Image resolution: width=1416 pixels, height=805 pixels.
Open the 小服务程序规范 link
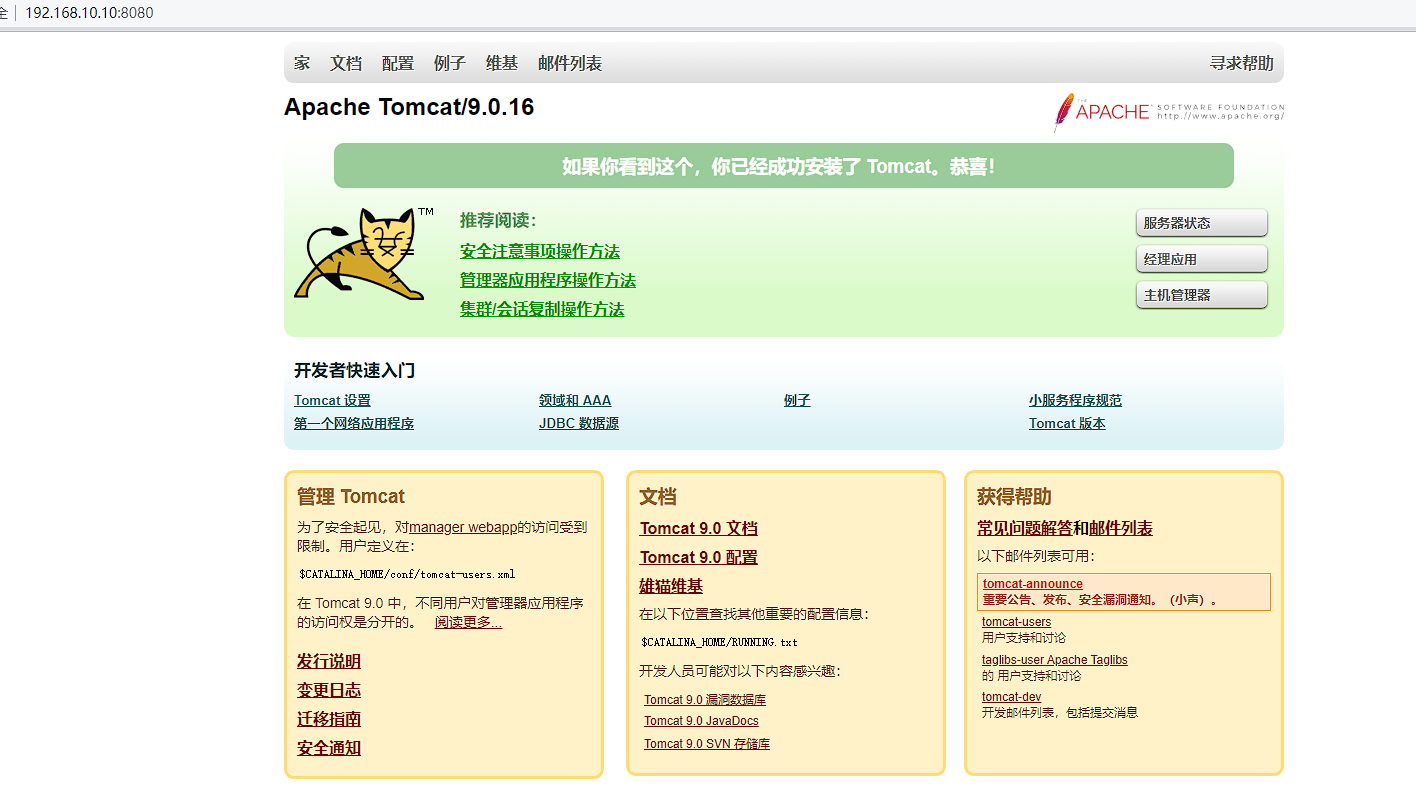pyautogui.click(x=1075, y=400)
